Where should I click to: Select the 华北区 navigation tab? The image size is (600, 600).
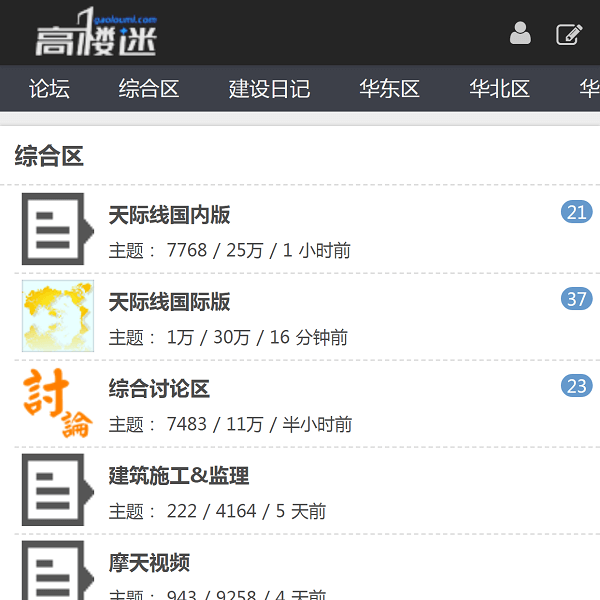point(499,89)
